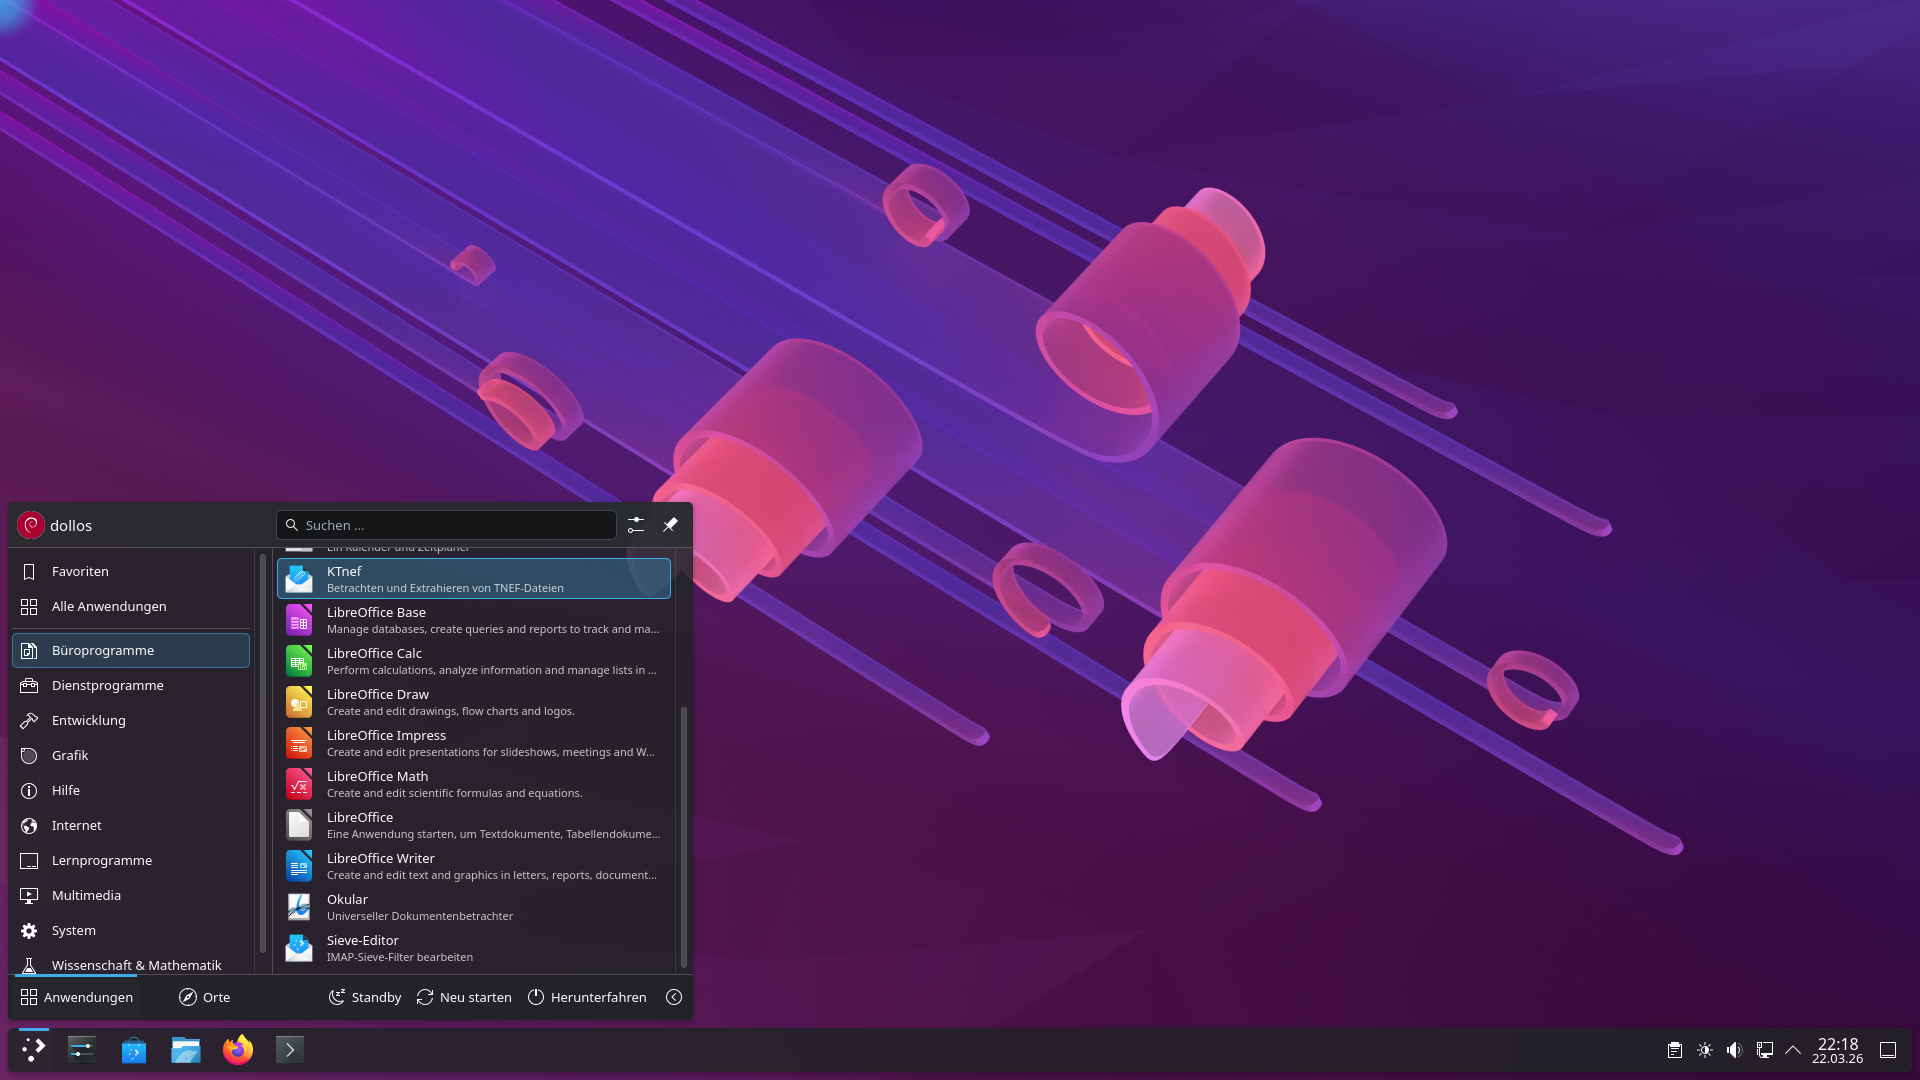
Task: Expand hidden system tray icons
Action: (1793, 1050)
